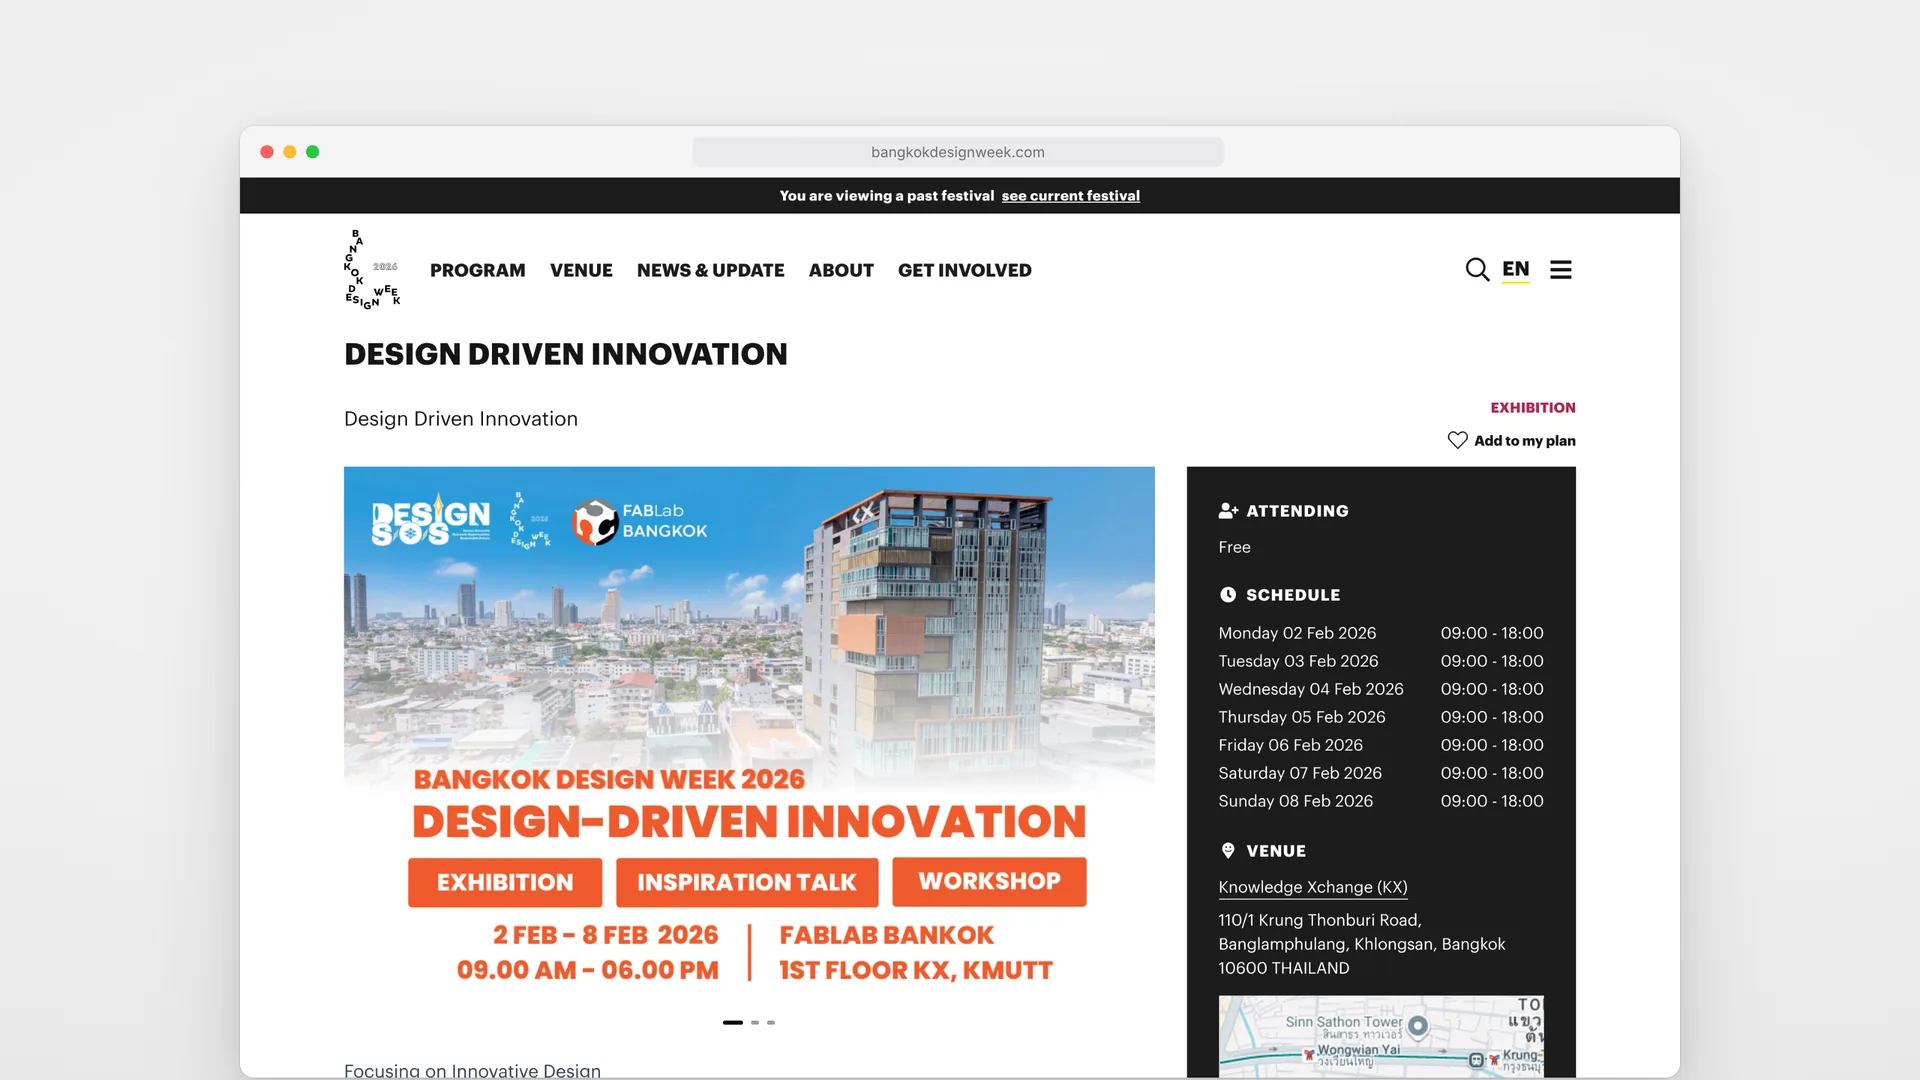Viewport: 1920px width, 1080px height.
Task: Click the Sunday 08 Feb 2026 schedule row
Action: [x=1381, y=801]
